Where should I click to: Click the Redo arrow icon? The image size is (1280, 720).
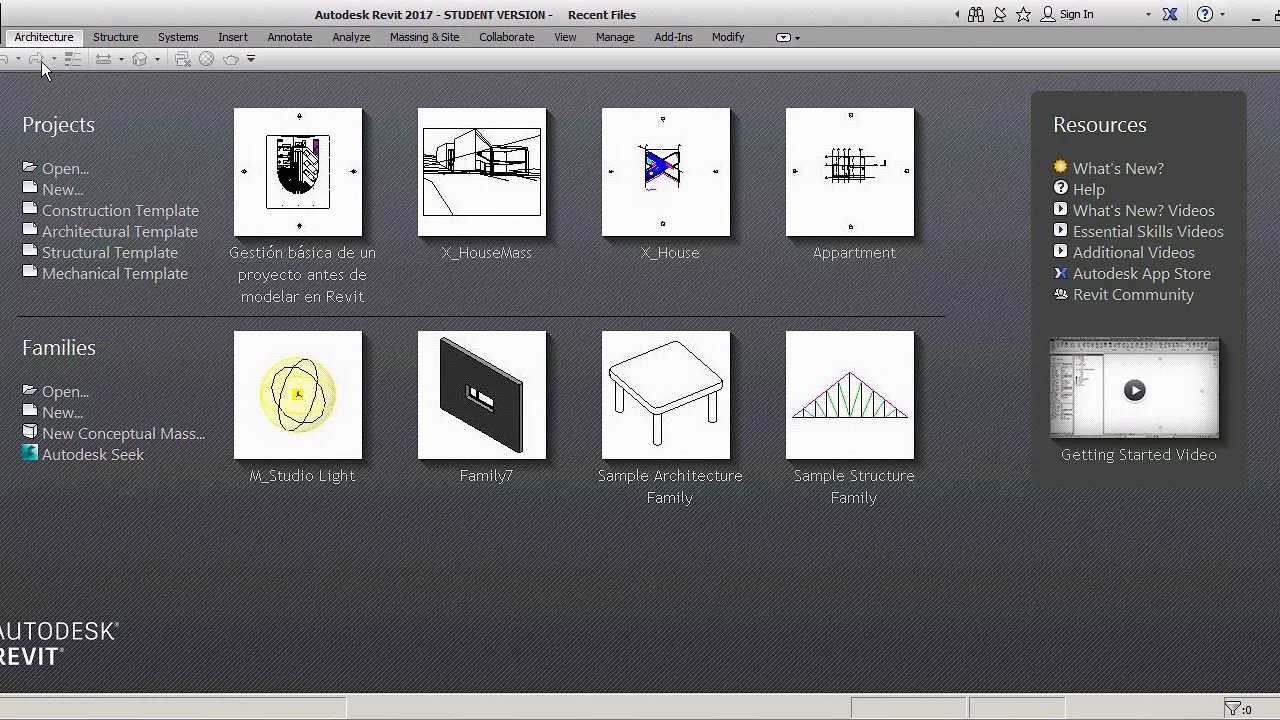36,59
